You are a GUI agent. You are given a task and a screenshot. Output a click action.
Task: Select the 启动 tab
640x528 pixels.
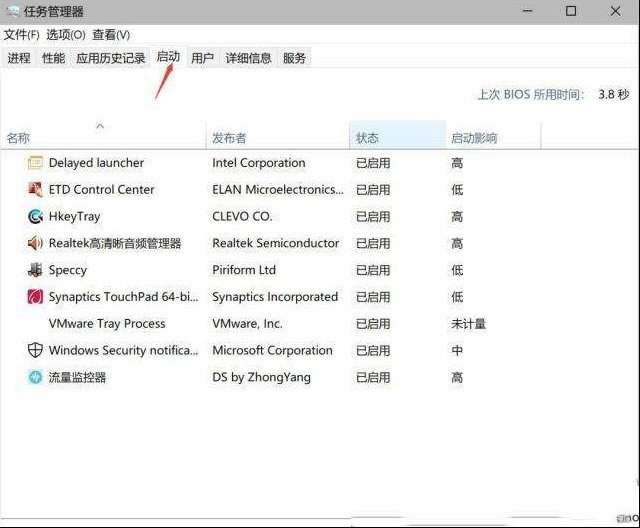pos(168,57)
